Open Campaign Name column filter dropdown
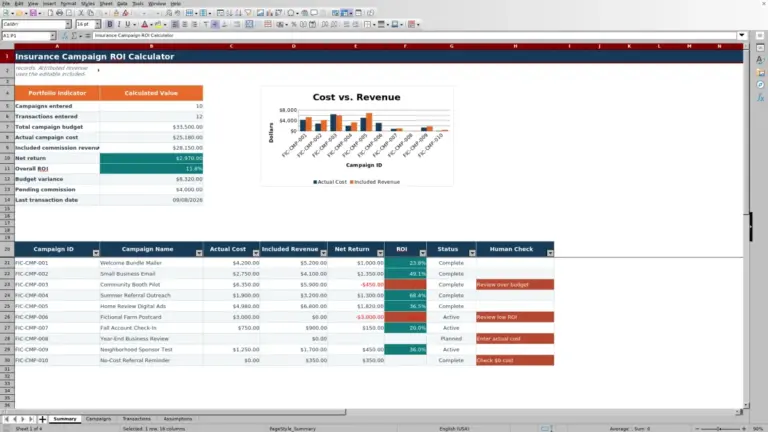Image resolution: width=768 pixels, height=432 pixels. [x=199, y=253]
